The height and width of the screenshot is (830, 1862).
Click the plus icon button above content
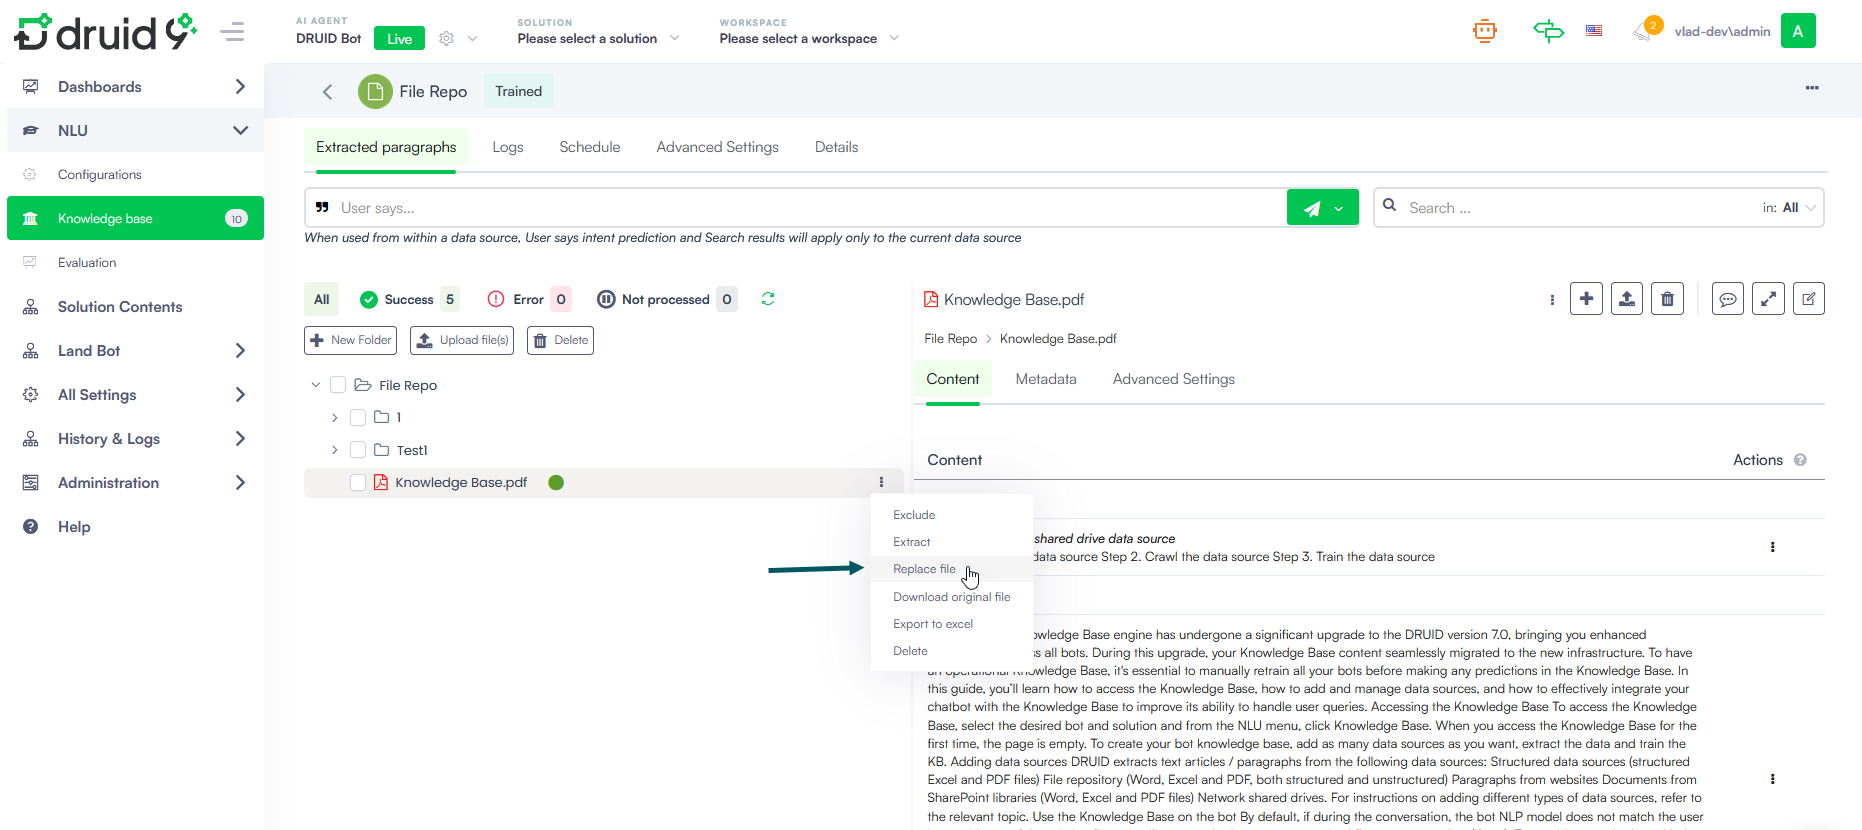click(x=1586, y=299)
